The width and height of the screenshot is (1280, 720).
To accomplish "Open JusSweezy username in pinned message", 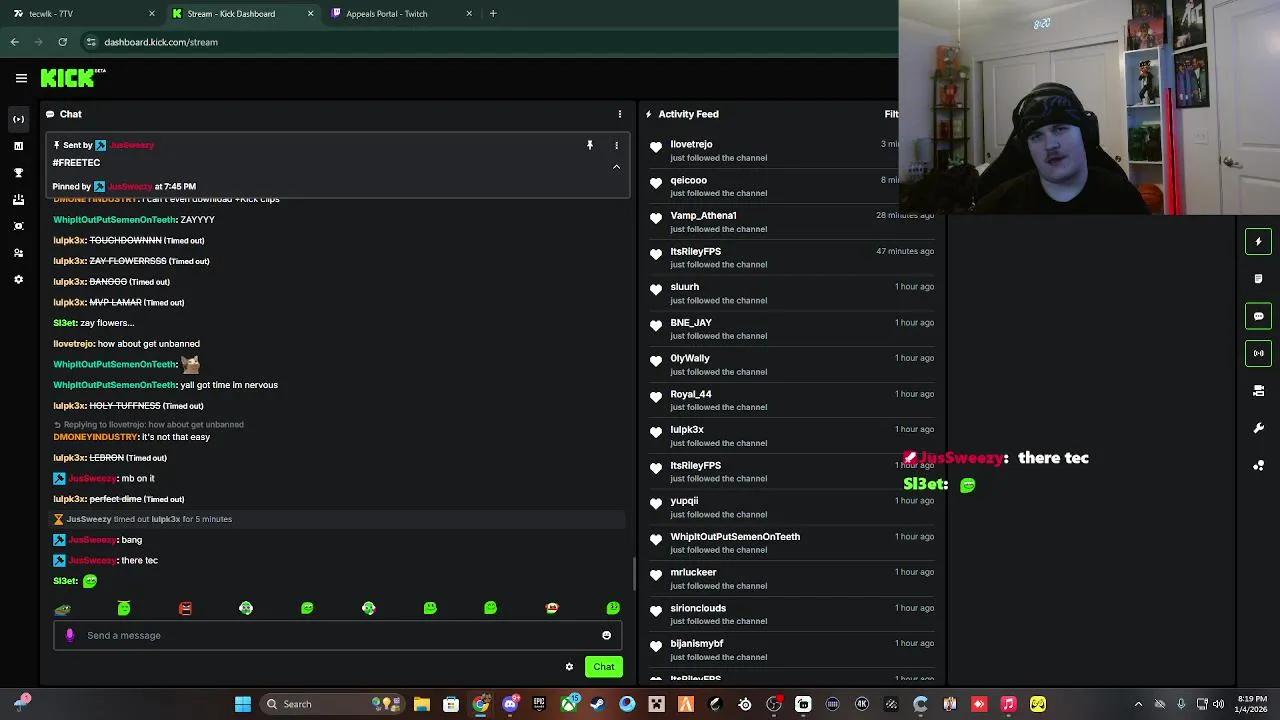I will (131, 145).
